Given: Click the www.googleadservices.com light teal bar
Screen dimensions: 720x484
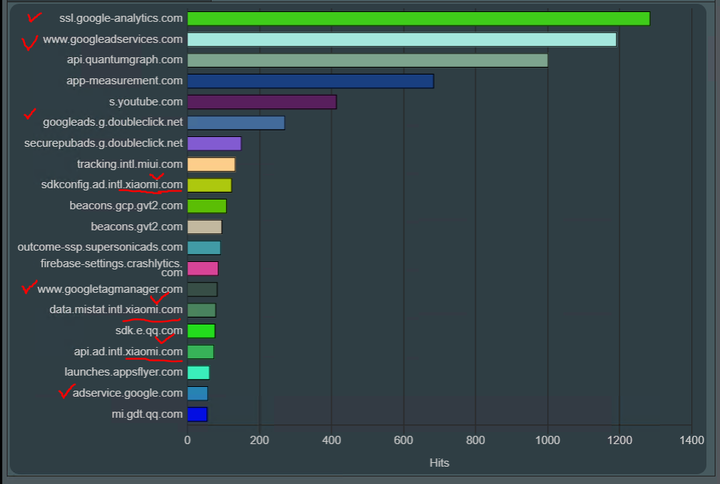Looking at the screenshot, I should click(402, 39).
